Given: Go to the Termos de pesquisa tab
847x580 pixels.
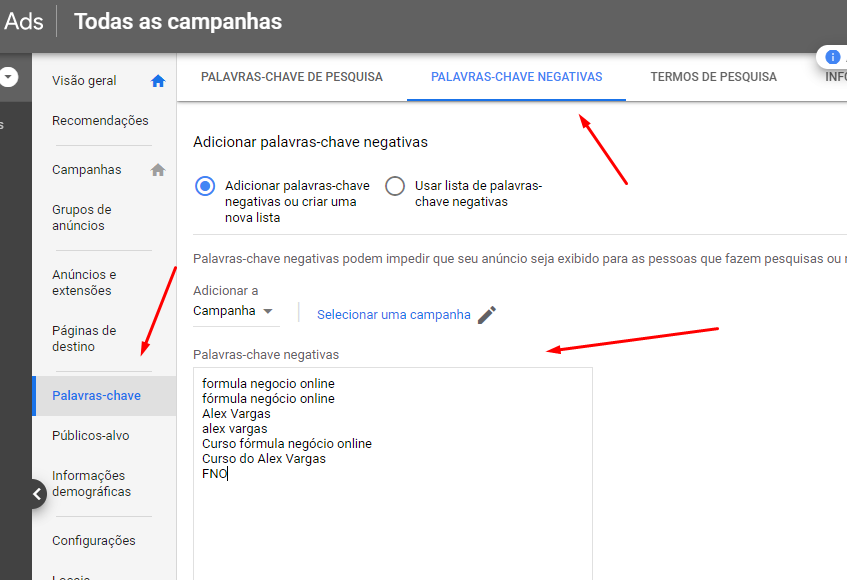Looking at the screenshot, I should (x=713, y=77).
